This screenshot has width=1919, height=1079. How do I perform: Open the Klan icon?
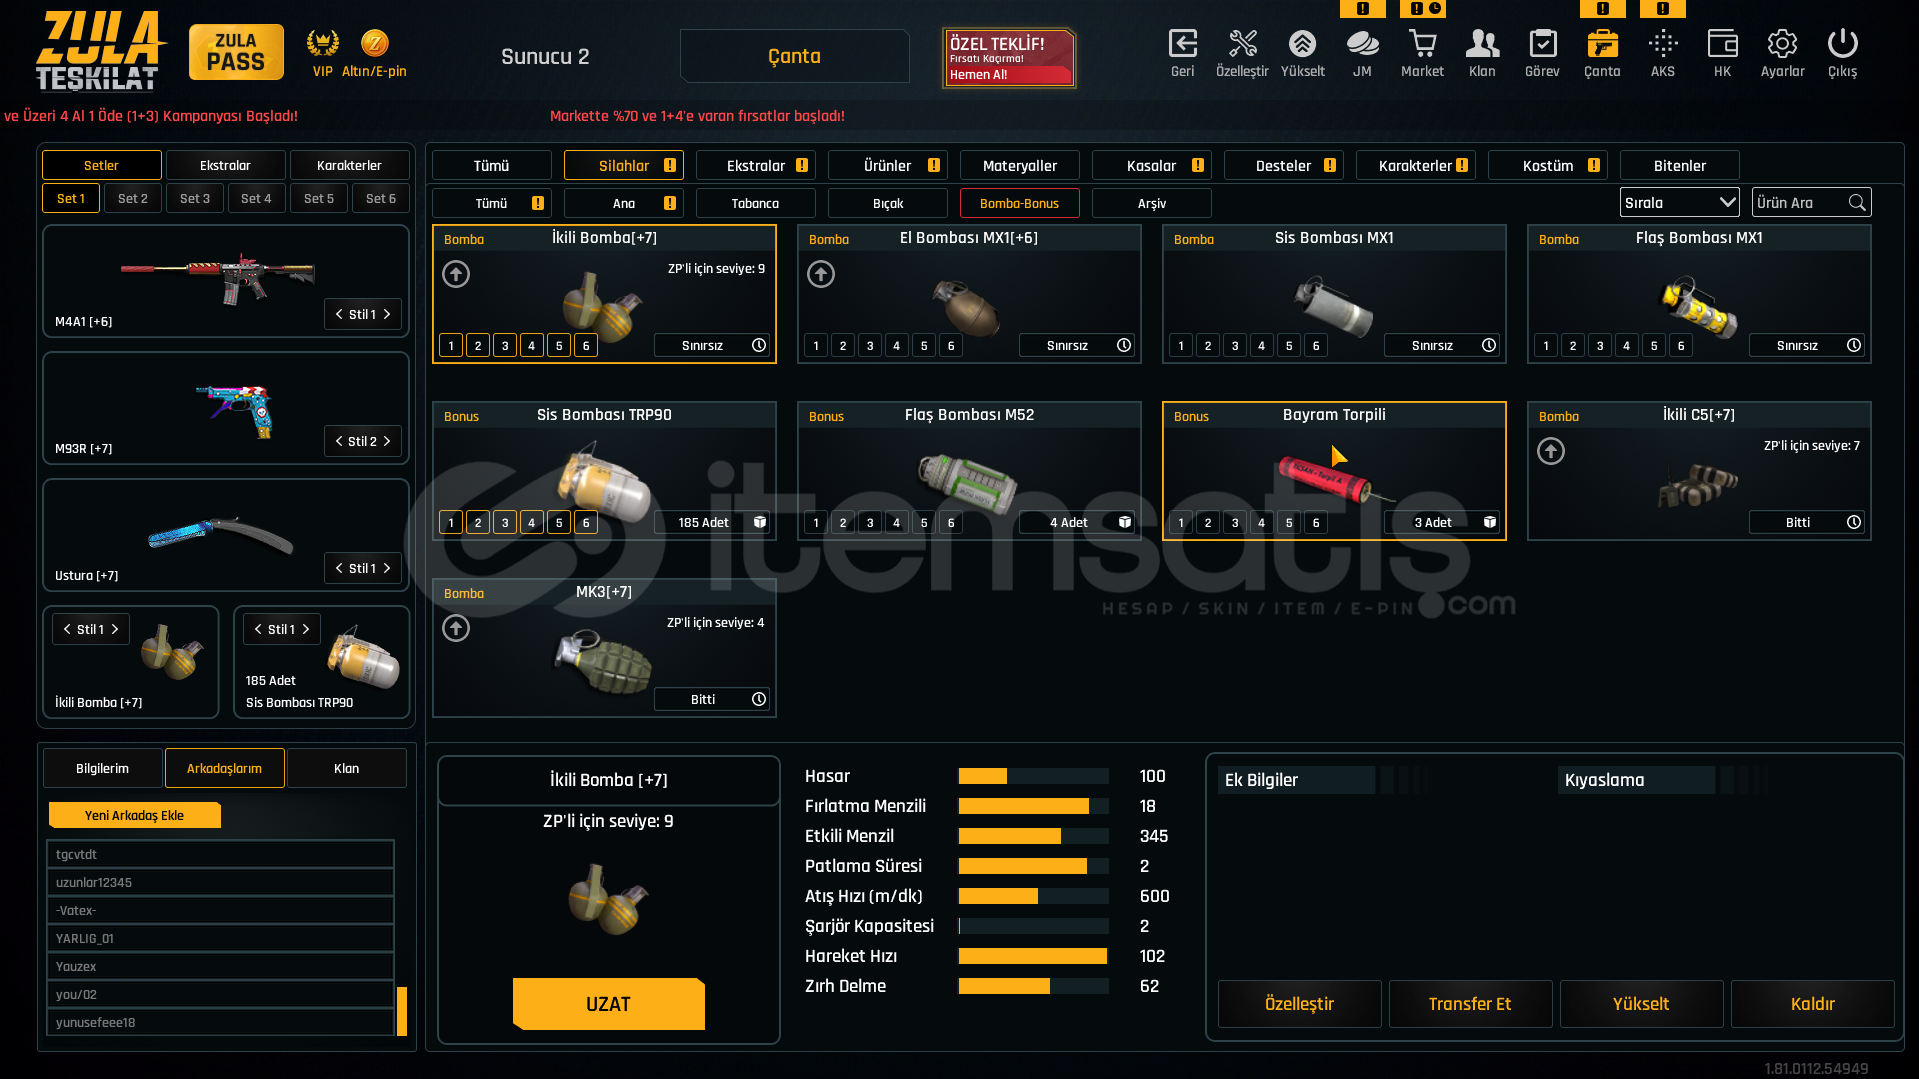[x=1482, y=44]
